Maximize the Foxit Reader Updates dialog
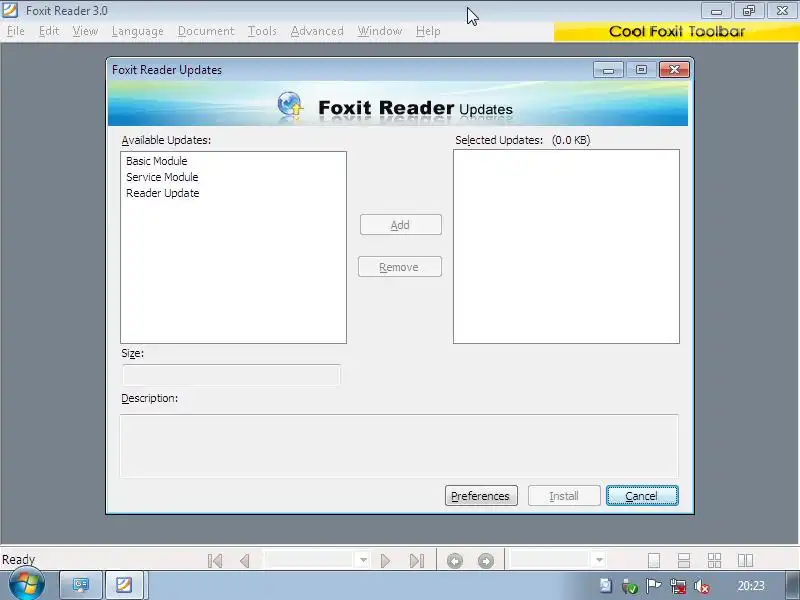The width and height of the screenshot is (800, 600). coord(641,69)
